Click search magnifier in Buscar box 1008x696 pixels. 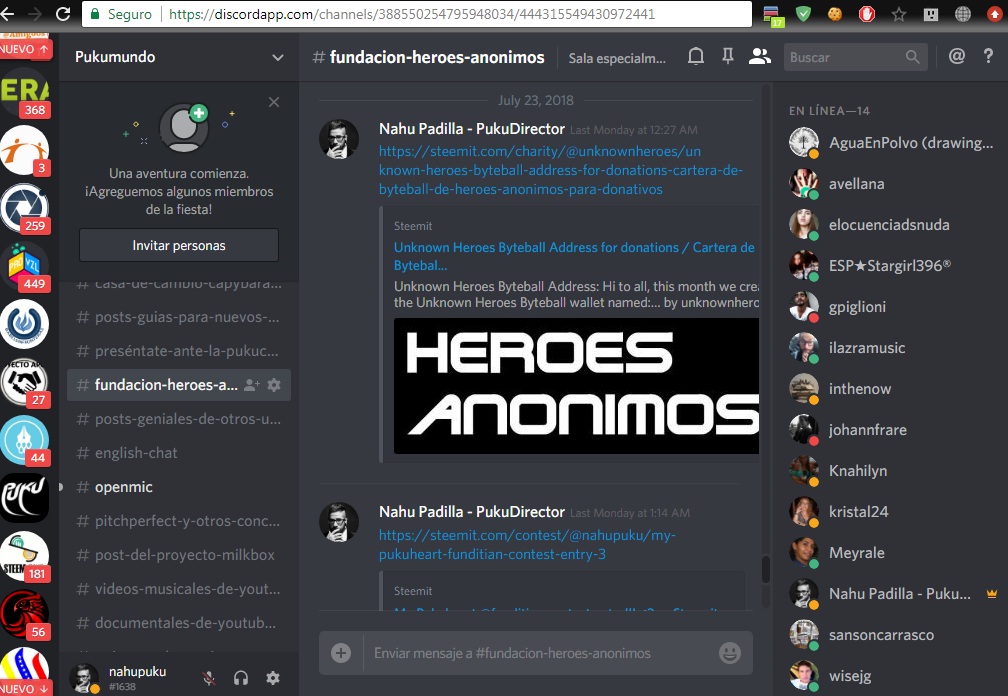pos(912,57)
